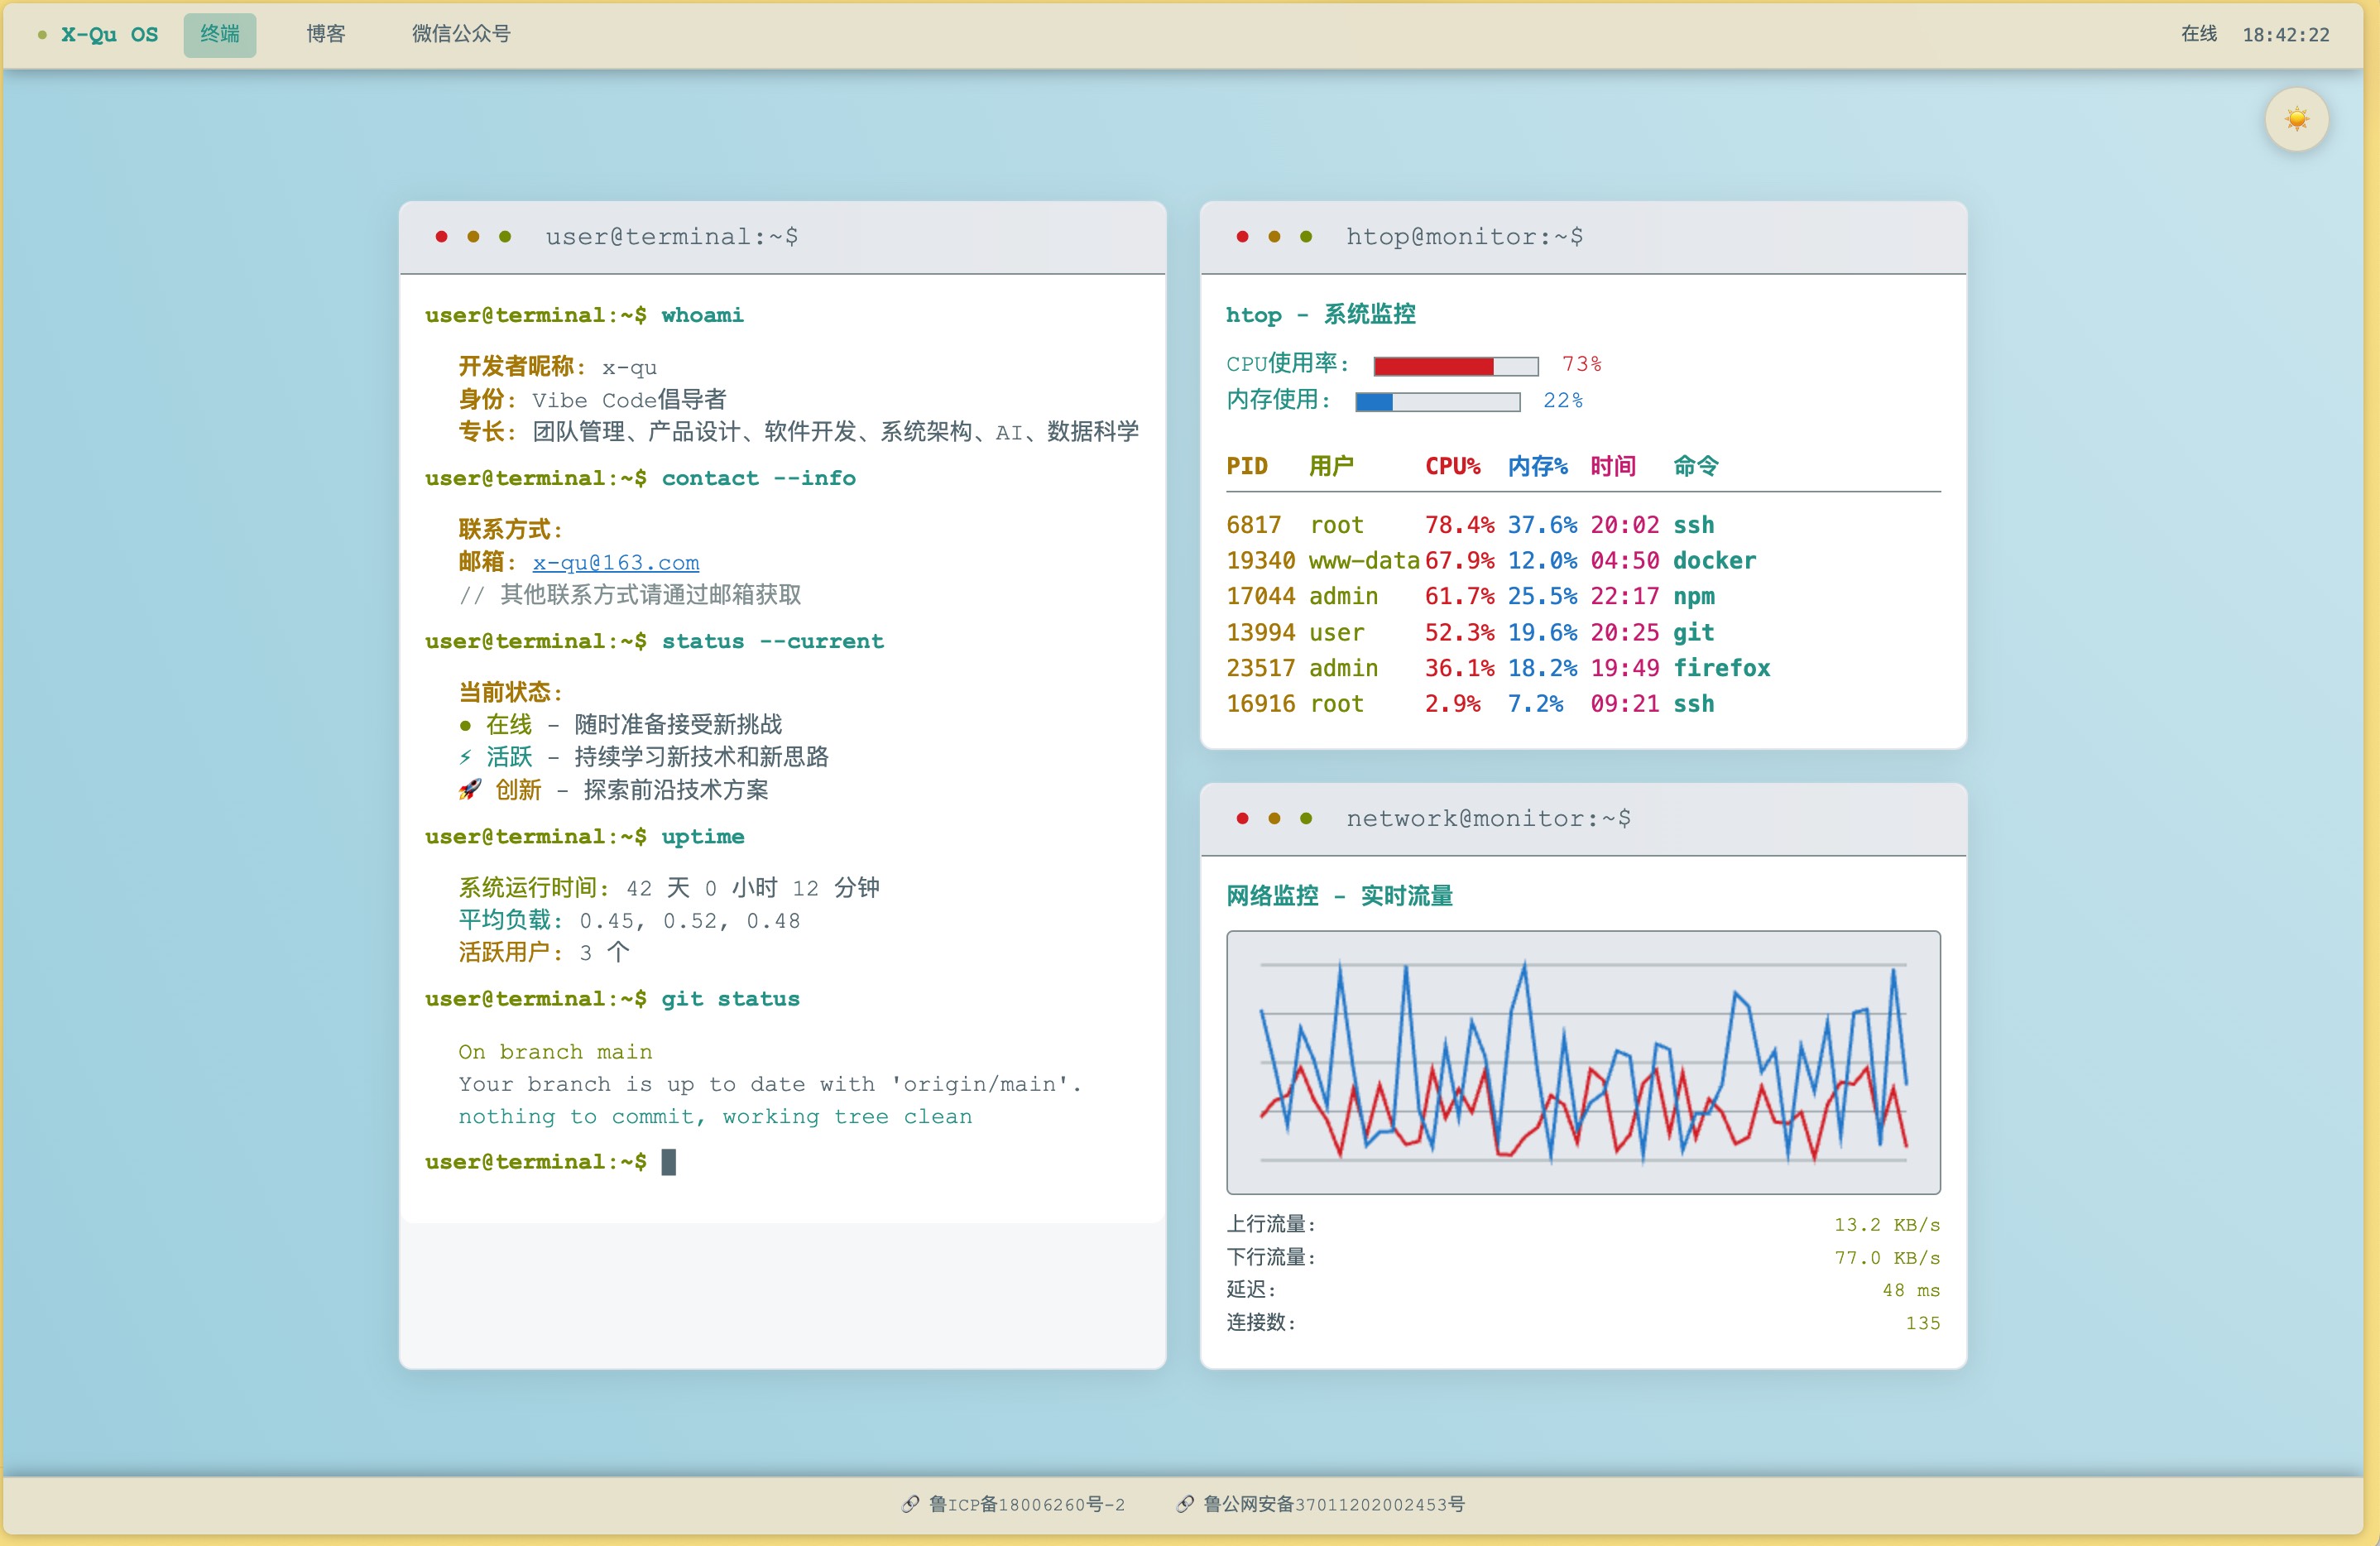Click the status --current command line
The width and height of the screenshot is (2380, 1546).
pos(654,642)
